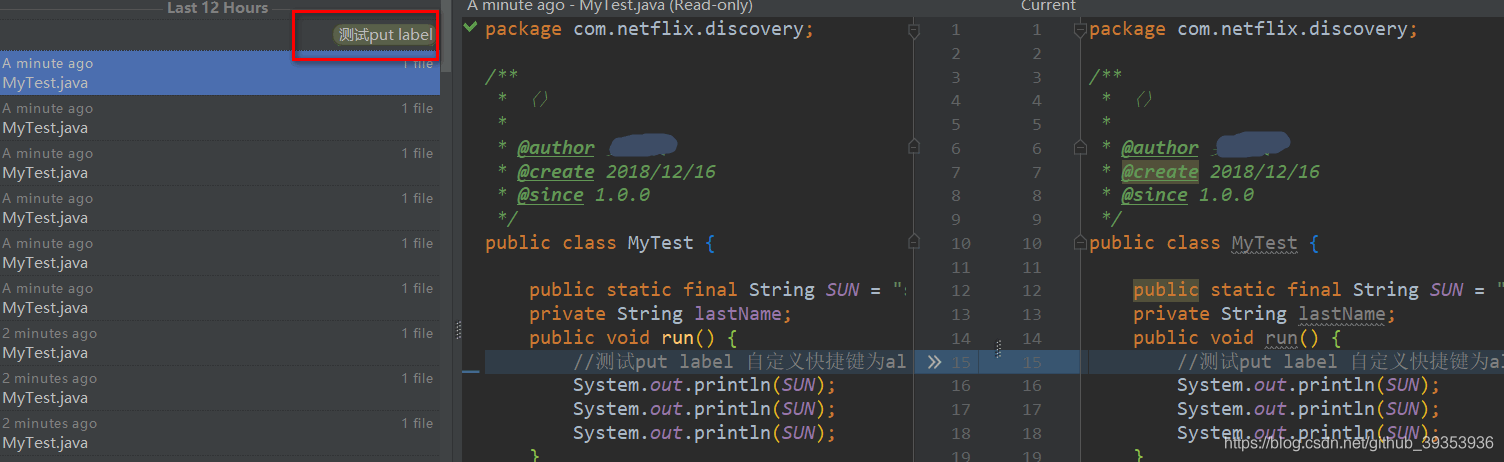Click the @author tag in the Current pane
Viewport: 1504px width, 462px height.
pos(1159,148)
